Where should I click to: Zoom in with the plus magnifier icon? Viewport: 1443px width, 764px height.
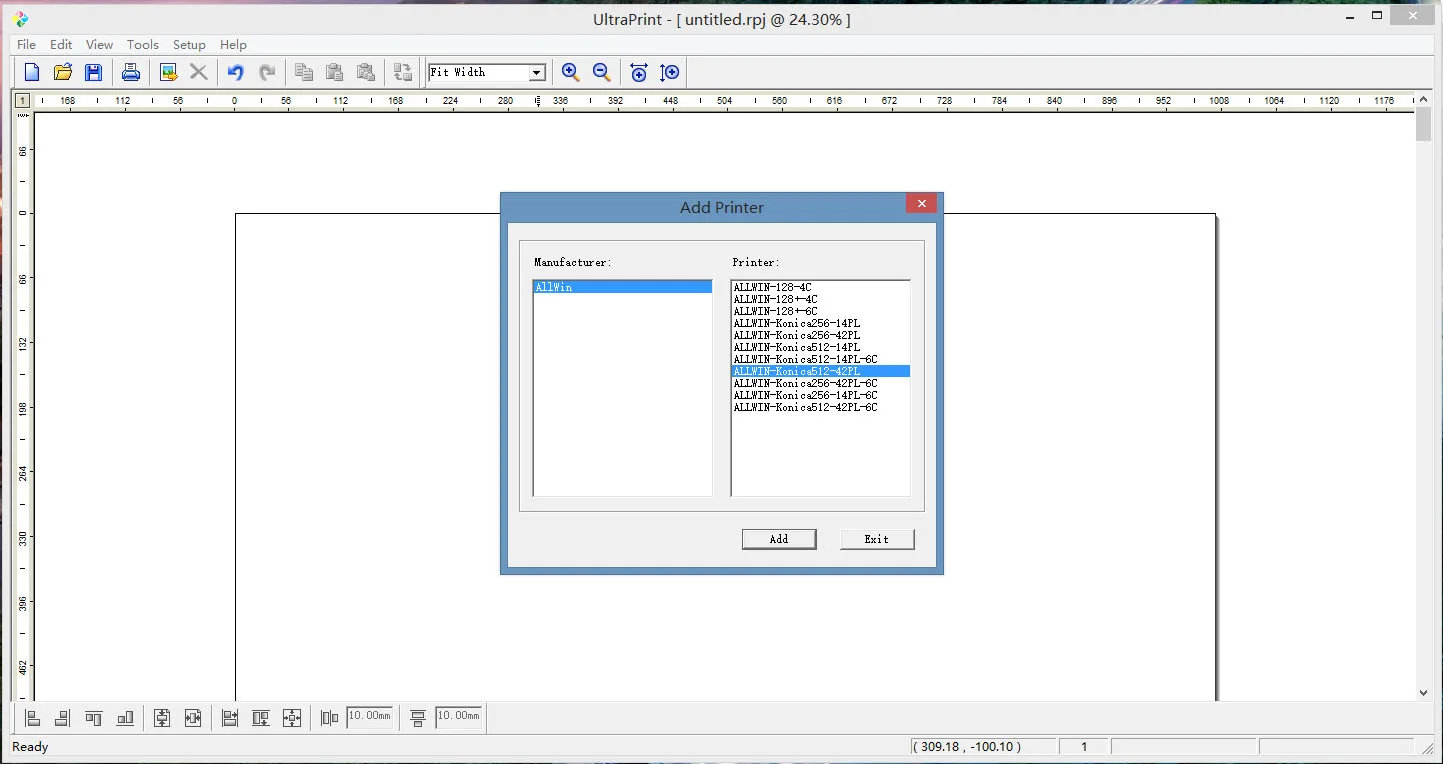pyautogui.click(x=571, y=72)
